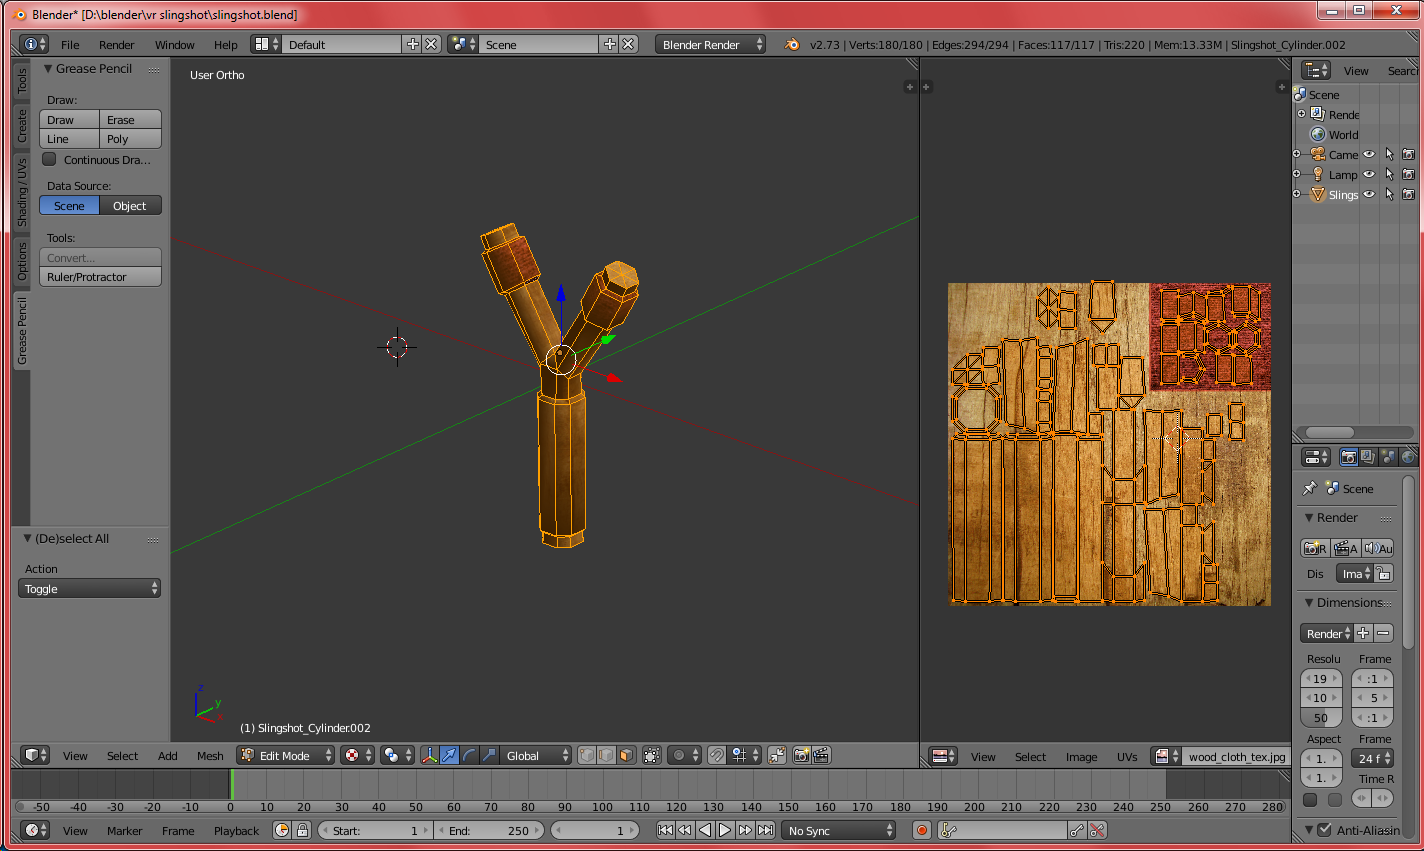Switch to vertex select mode
Image resolution: width=1424 pixels, height=851 pixels.
587,755
